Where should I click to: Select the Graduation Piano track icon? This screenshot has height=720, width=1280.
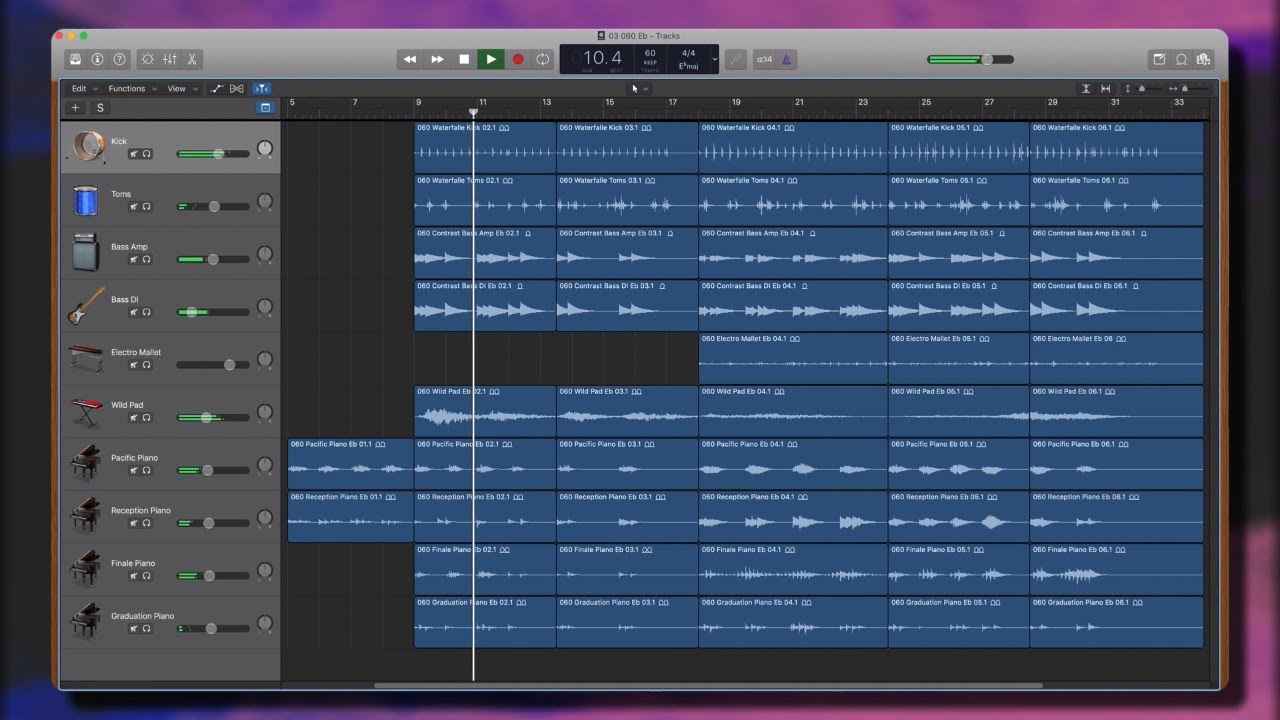coord(86,623)
